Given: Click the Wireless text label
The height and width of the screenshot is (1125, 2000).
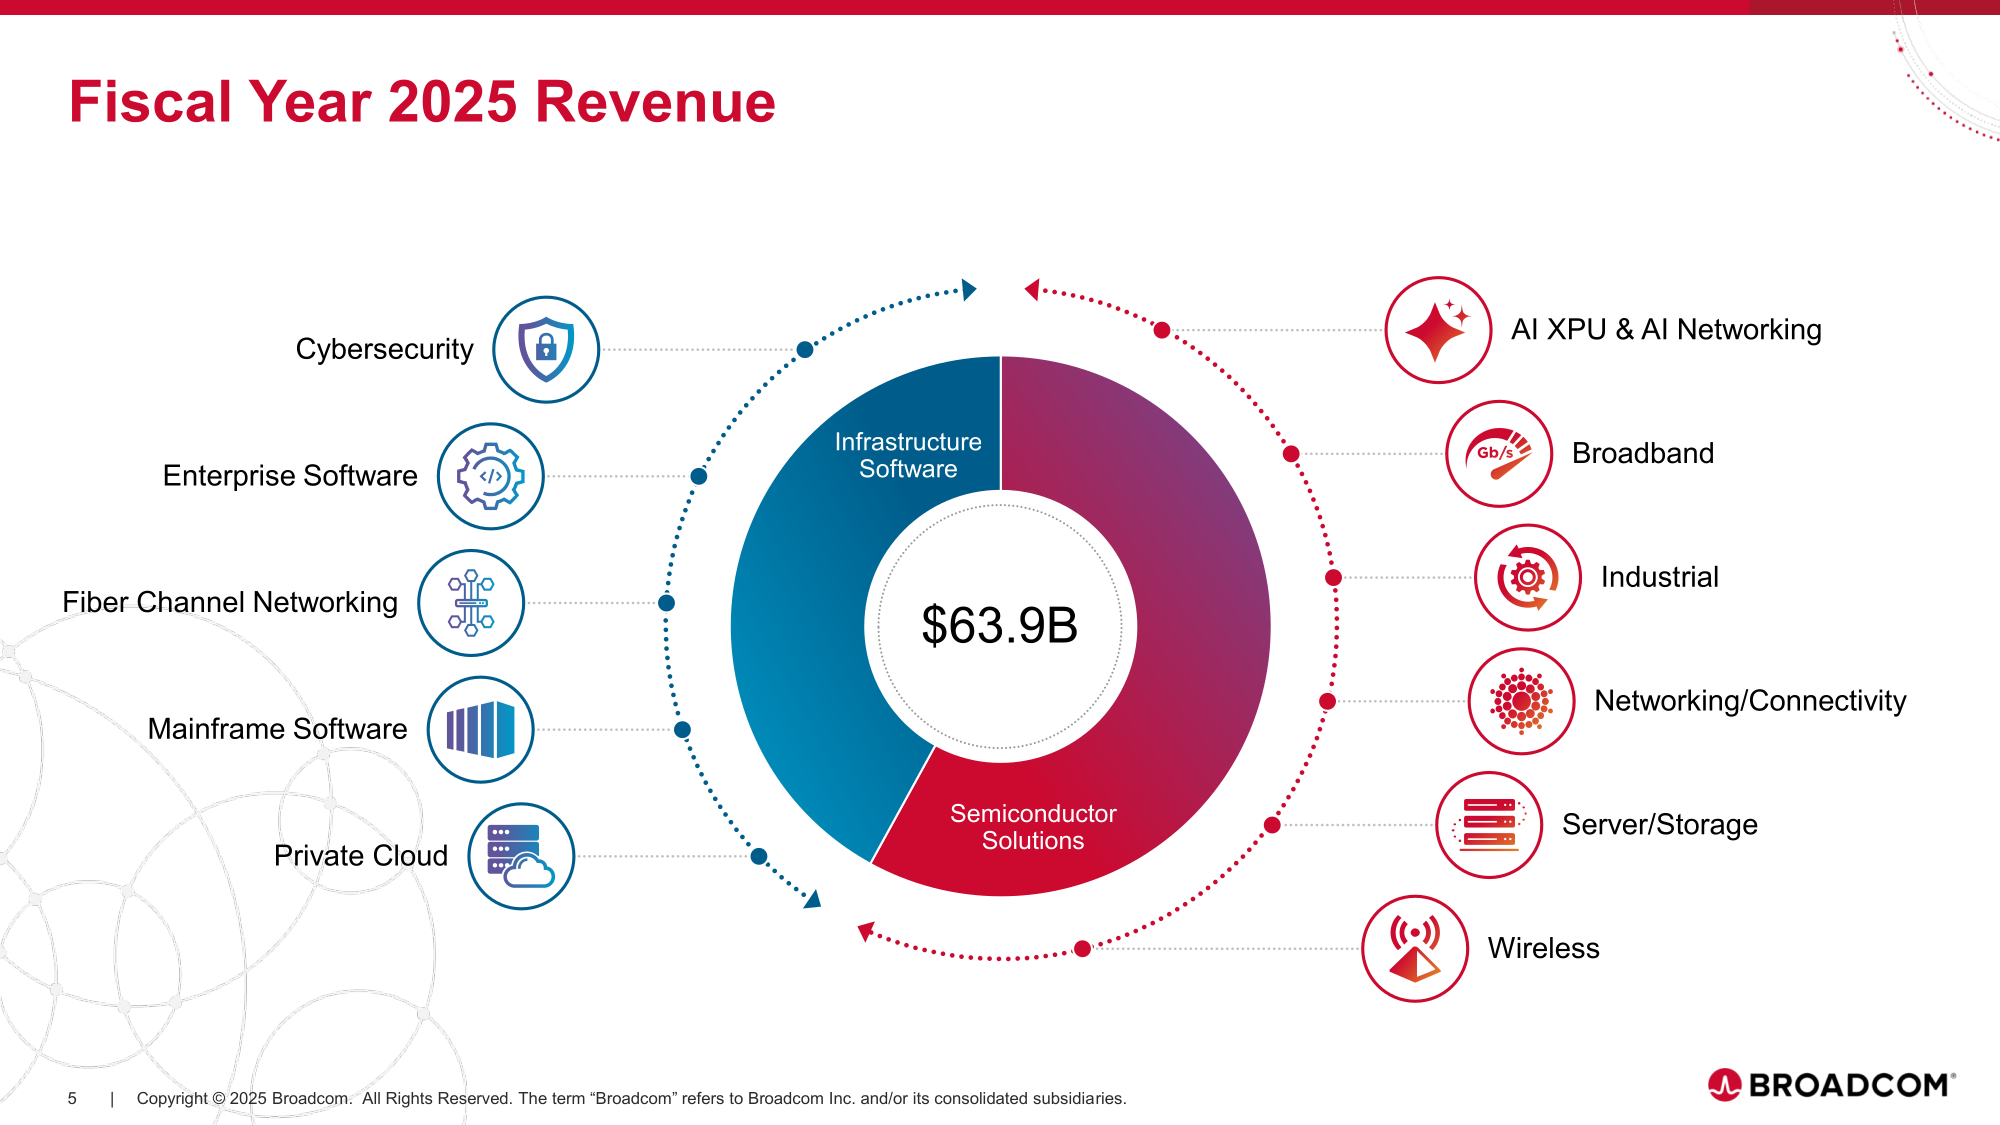Looking at the screenshot, I should pyautogui.click(x=1543, y=948).
